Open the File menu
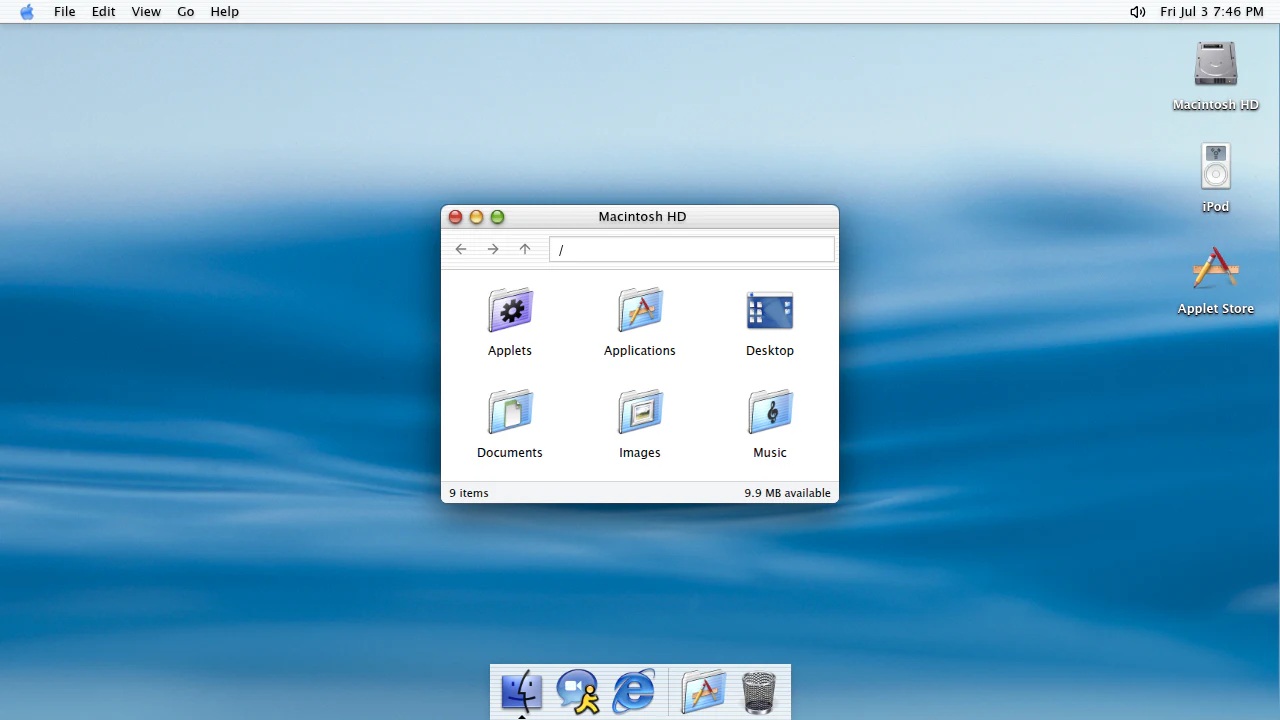Screen dimensions: 1280x720 tap(65, 12)
